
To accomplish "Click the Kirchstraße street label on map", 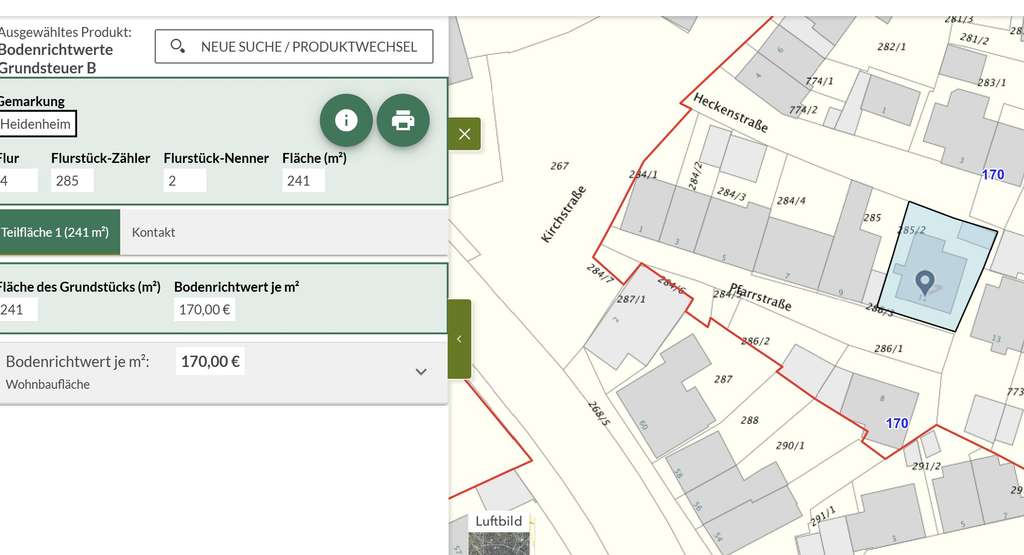I will [x=564, y=215].
